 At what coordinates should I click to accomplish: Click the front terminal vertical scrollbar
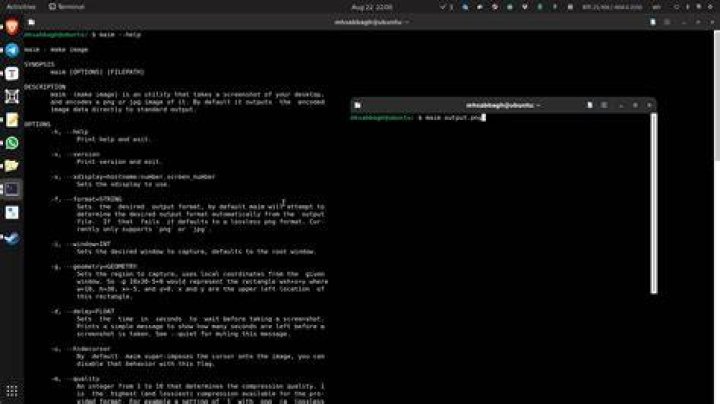[x=654, y=203]
